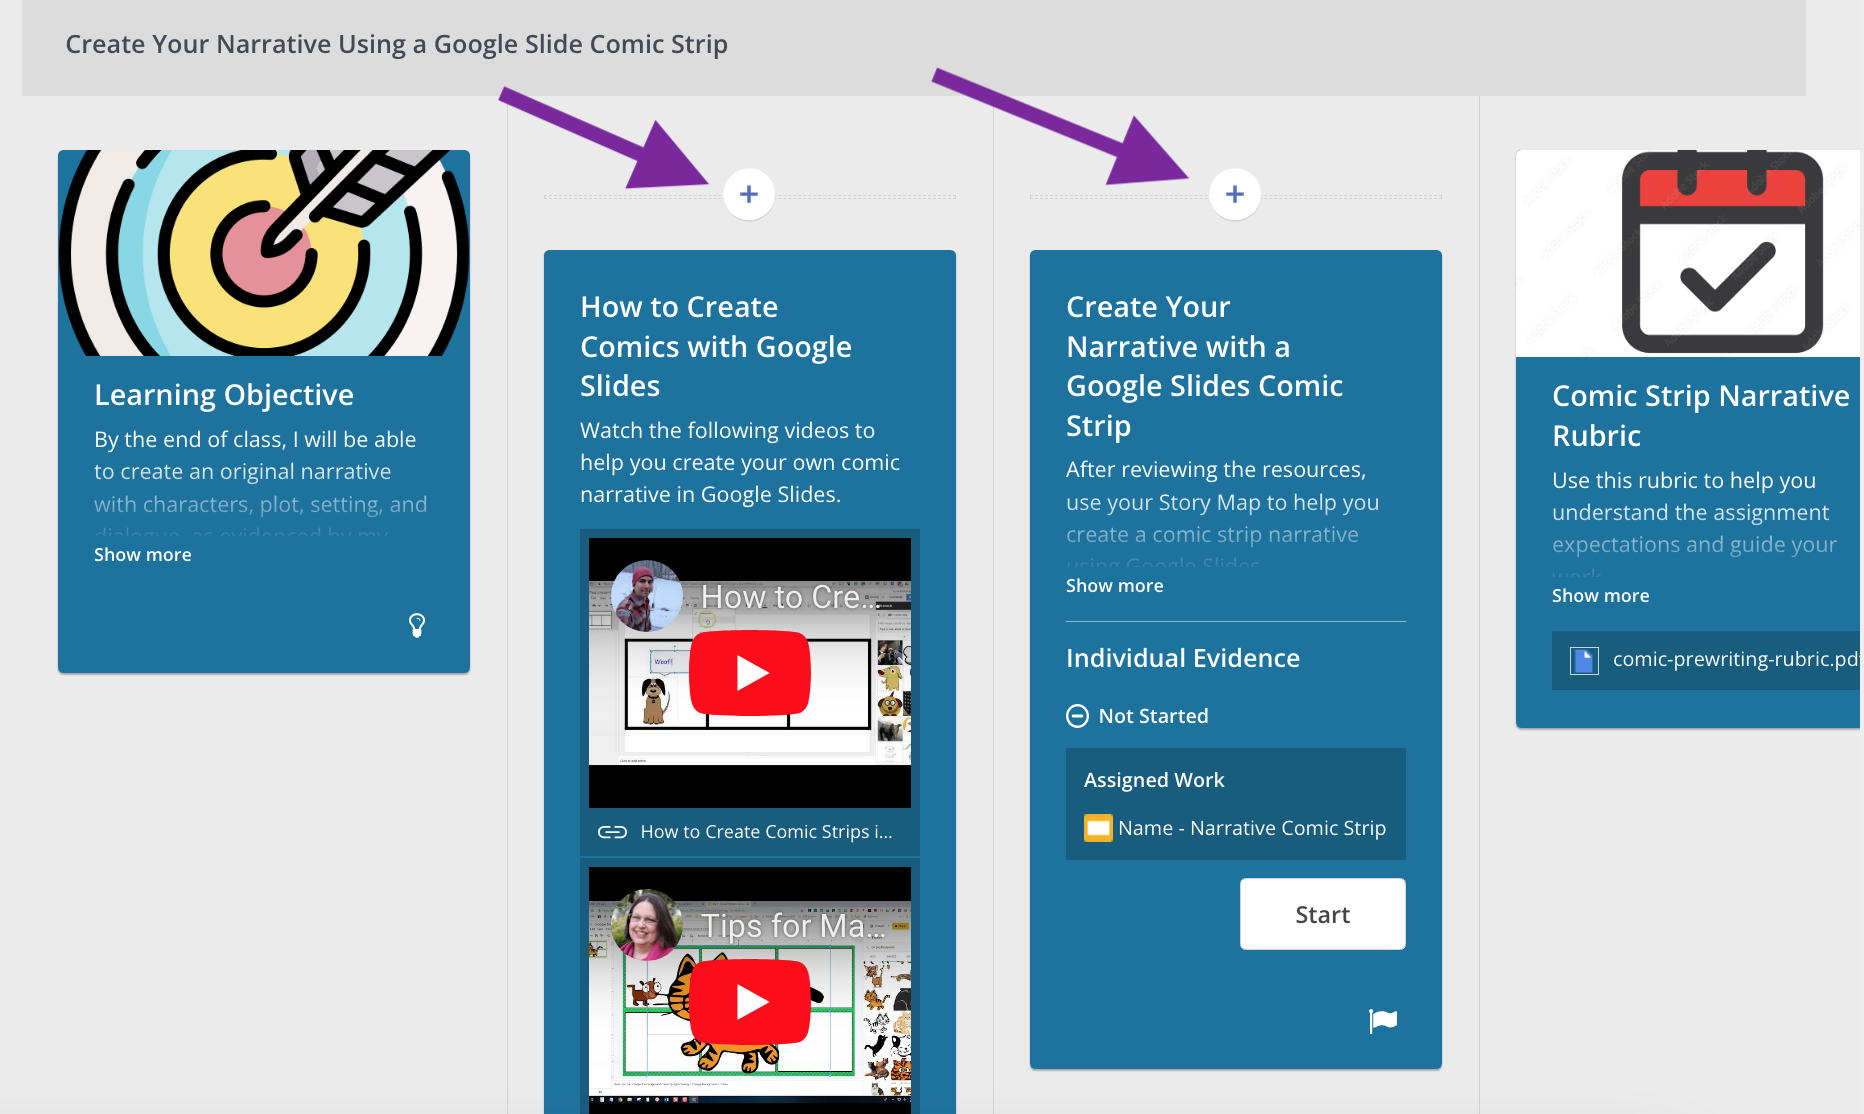Click the lightbulb icon on Learning Objective card
This screenshot has width=1864, height=1114.
click(x=417, y=625)
